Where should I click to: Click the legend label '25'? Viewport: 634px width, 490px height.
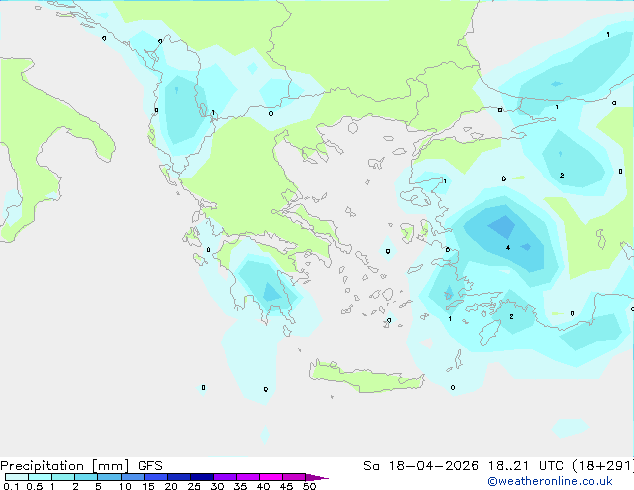pos(194,486)
